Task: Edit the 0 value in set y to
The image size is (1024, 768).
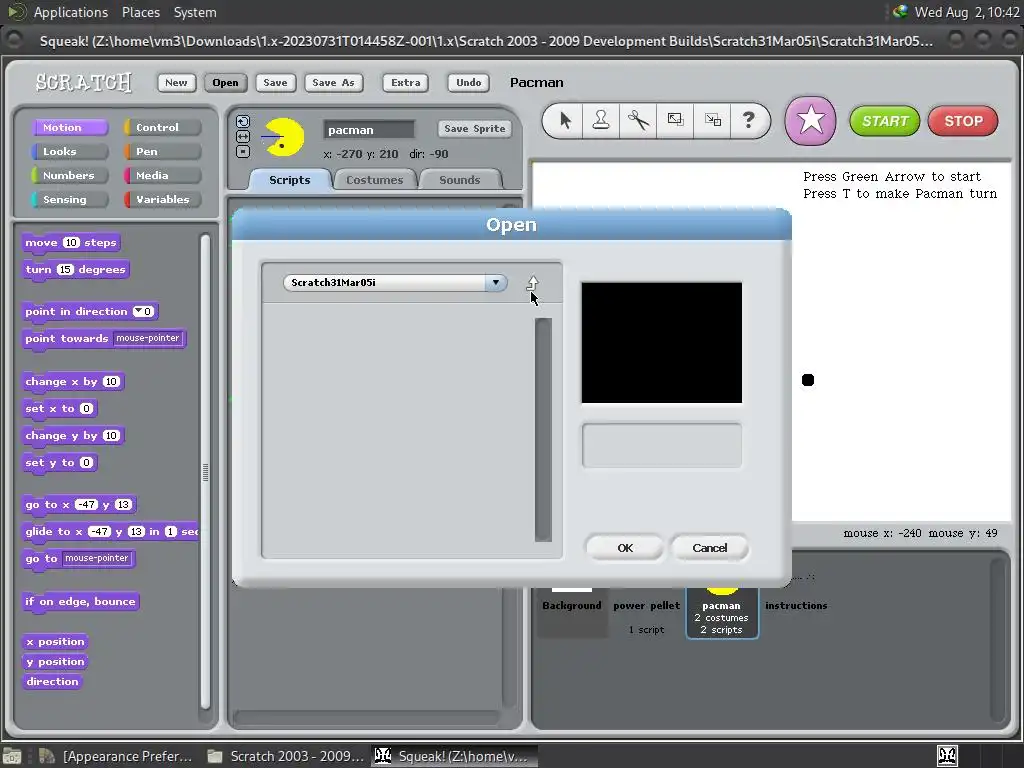Action: click(86, 462)
